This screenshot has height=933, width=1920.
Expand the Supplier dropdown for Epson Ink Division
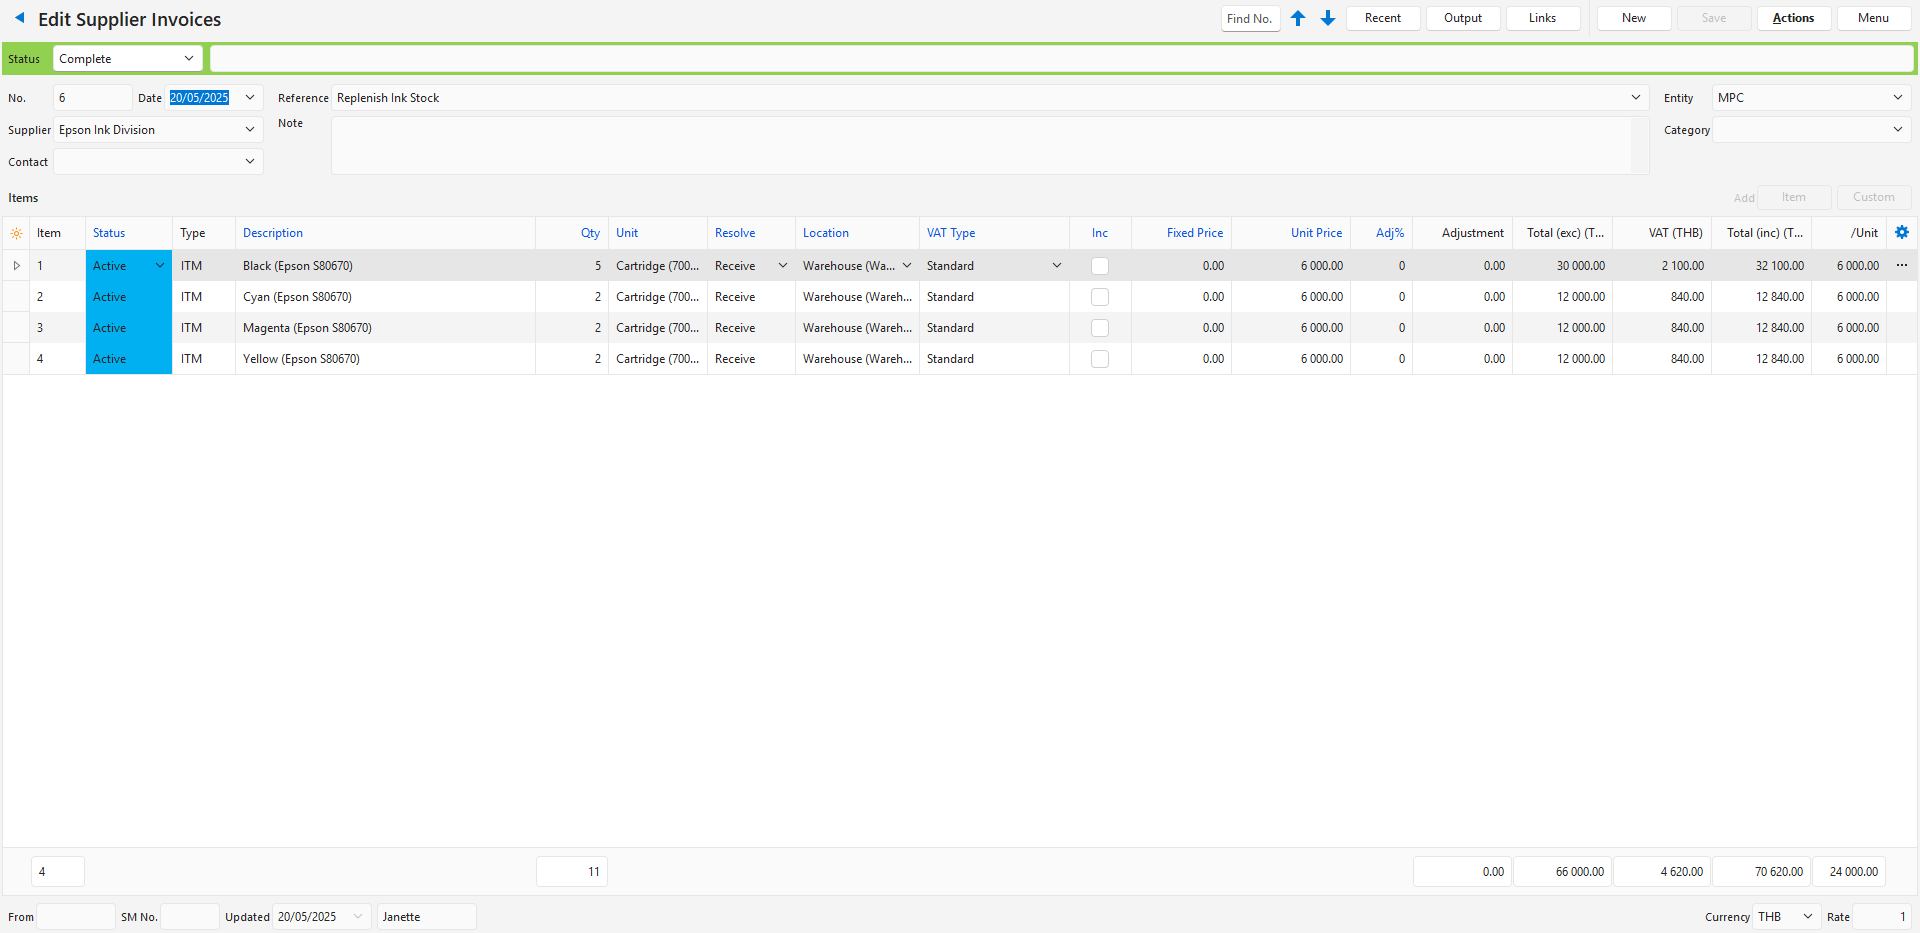pyautogui.click(x=250, y=130)
